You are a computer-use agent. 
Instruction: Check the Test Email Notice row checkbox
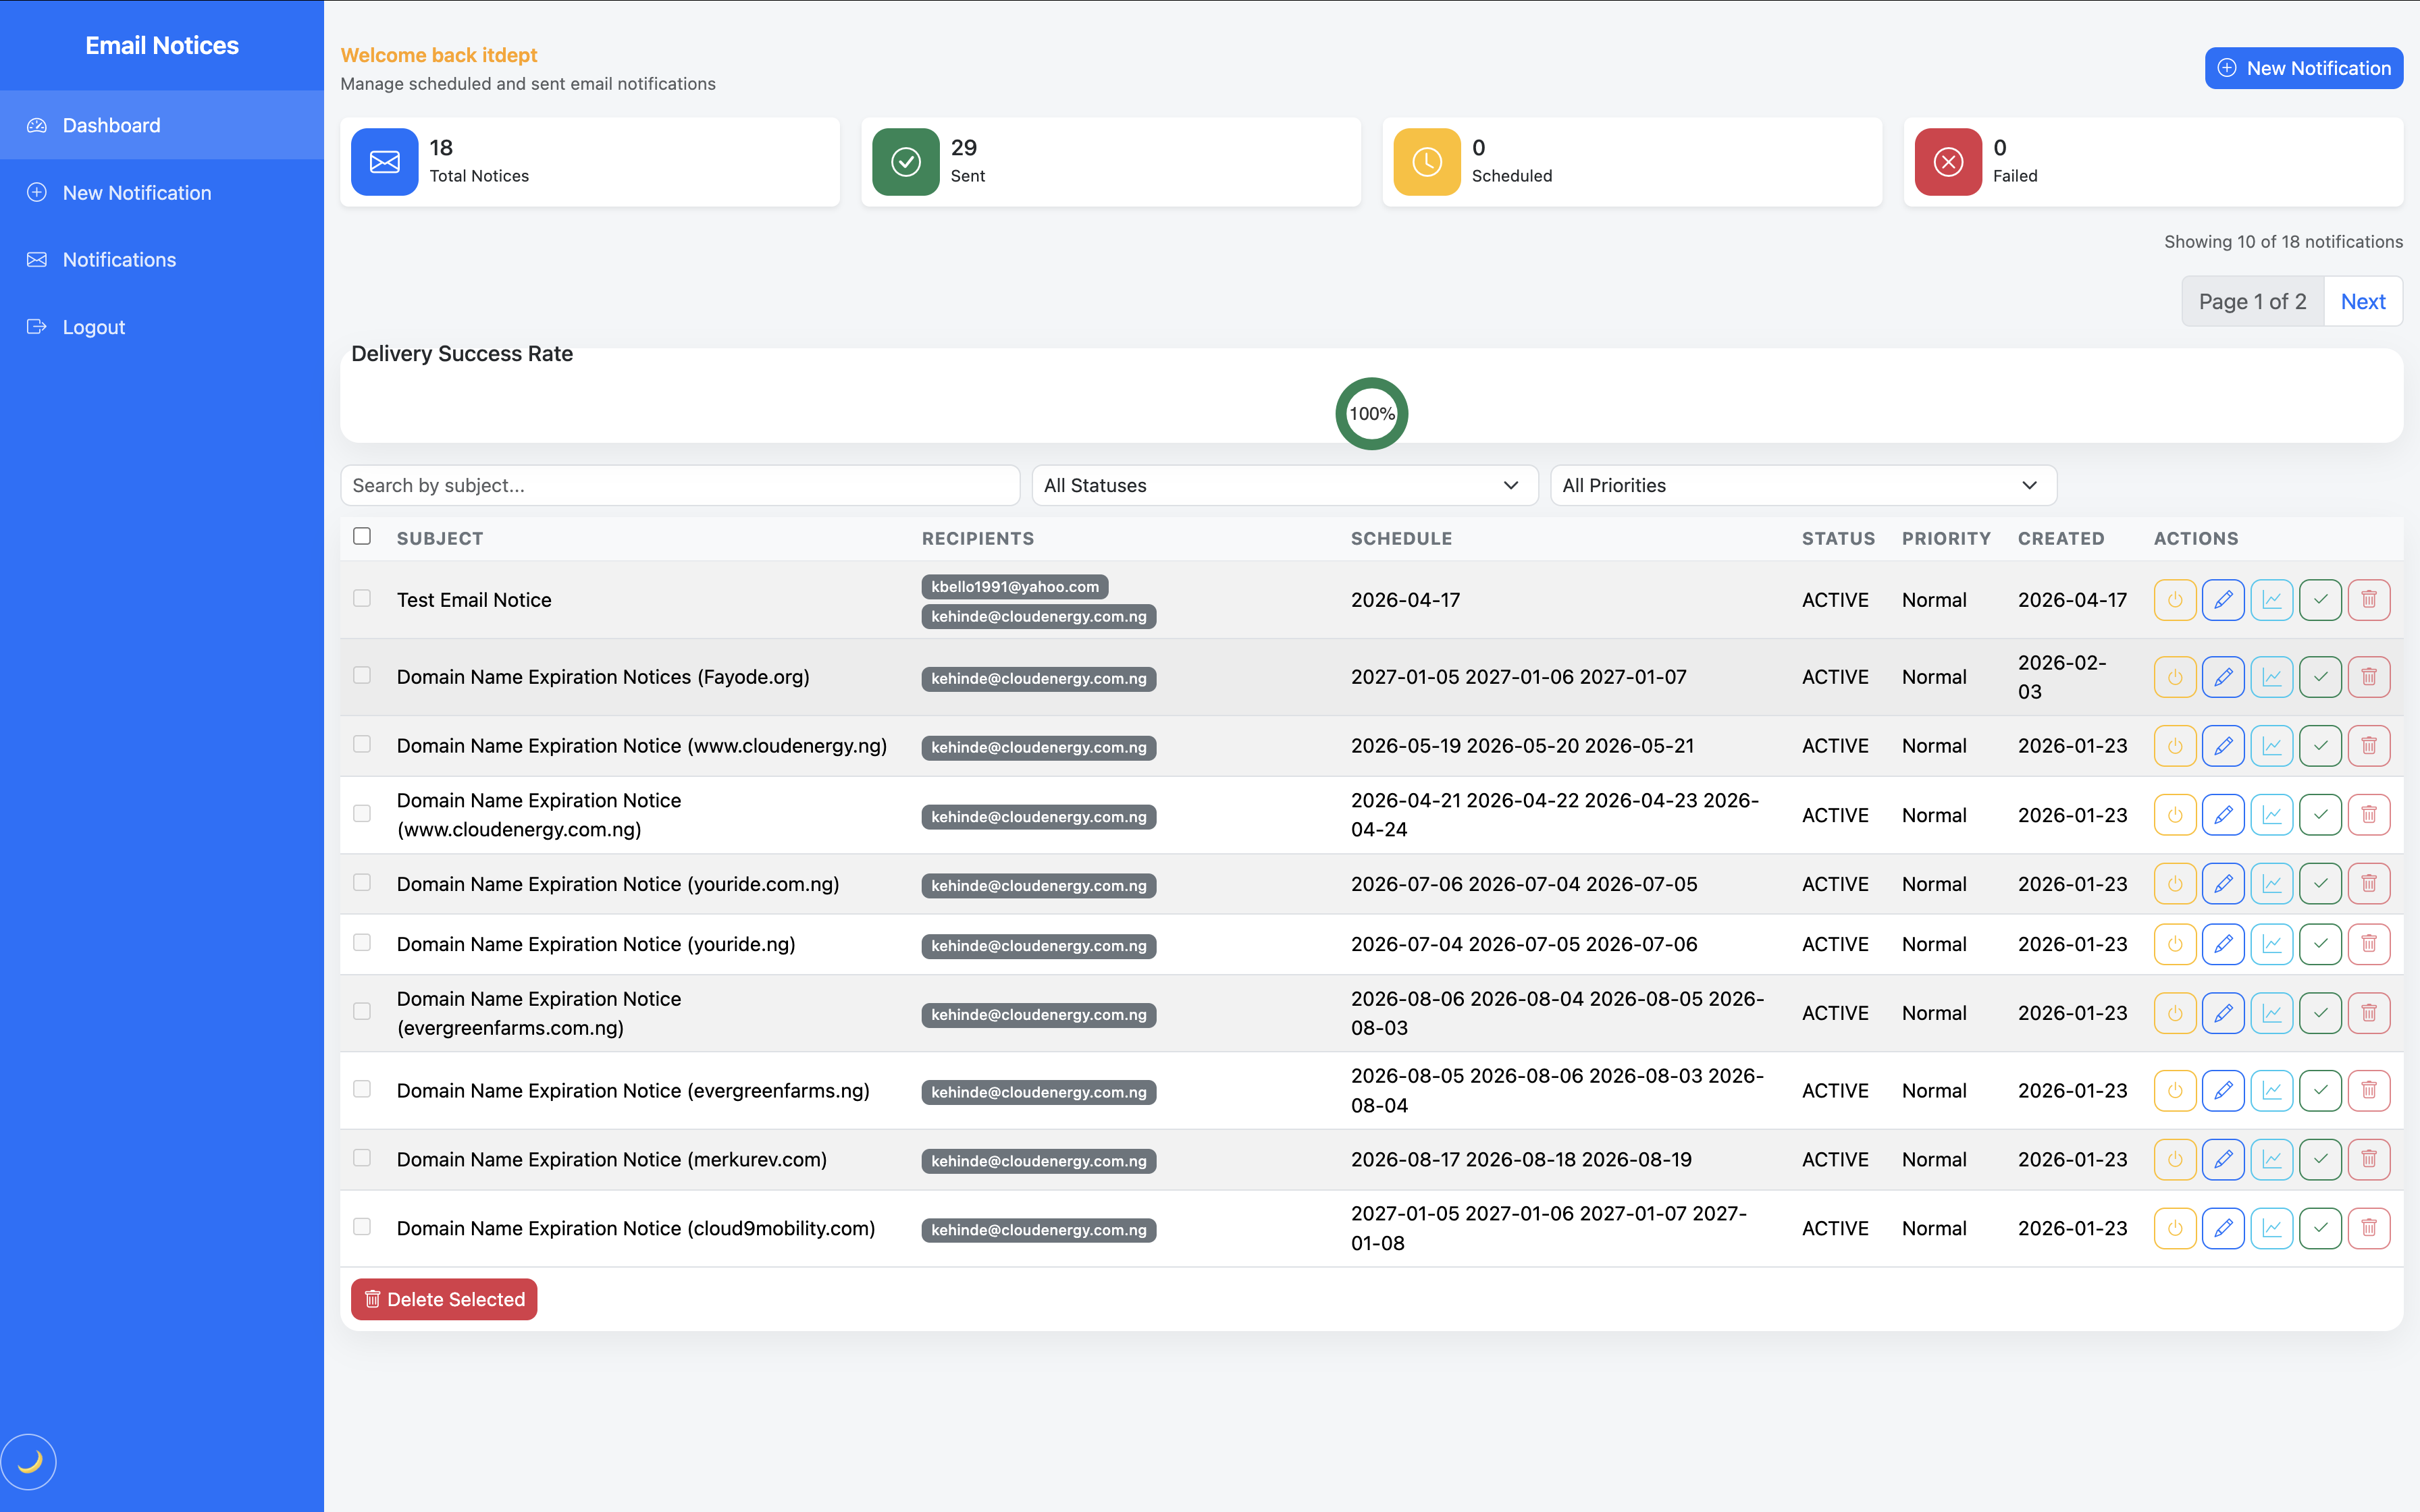(x=362, y=598)
